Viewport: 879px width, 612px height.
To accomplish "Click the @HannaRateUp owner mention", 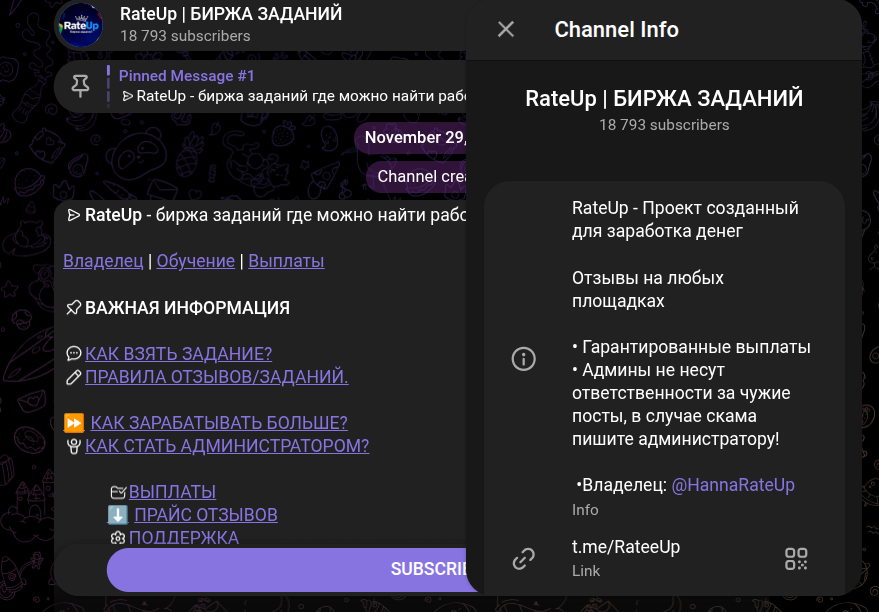I will click(733, 485).
